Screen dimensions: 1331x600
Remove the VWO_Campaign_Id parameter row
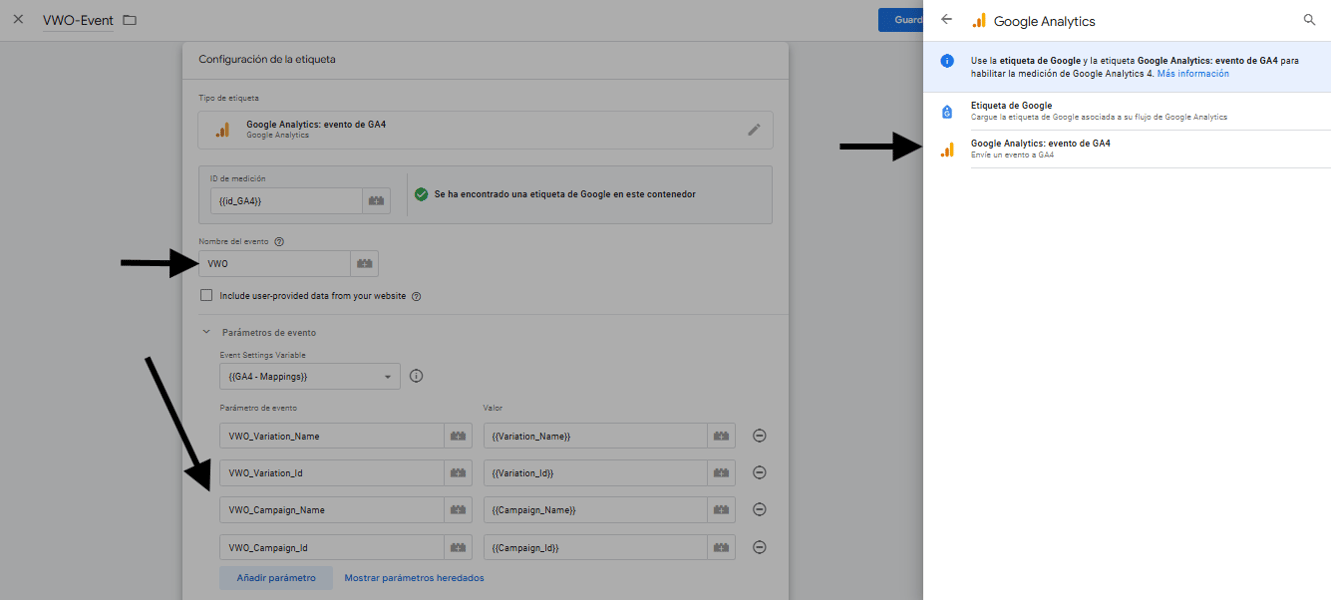click(759, 548)
